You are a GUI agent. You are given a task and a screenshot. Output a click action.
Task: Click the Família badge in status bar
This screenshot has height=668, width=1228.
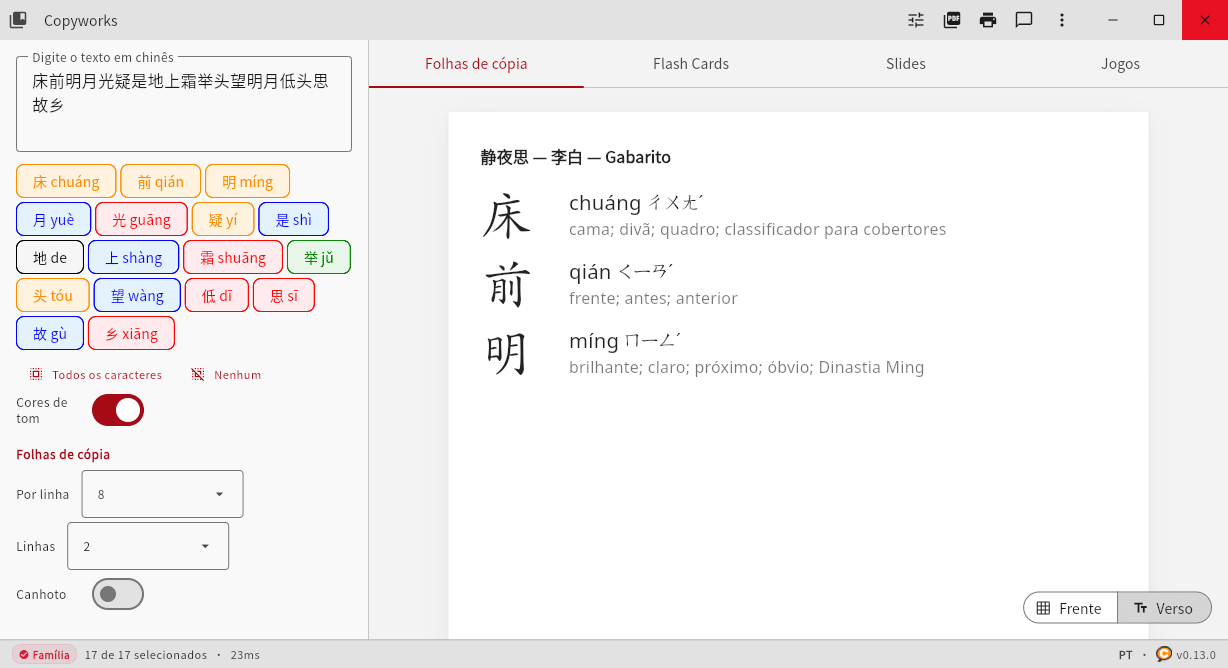pyautogui.click(x=45, y=655)
